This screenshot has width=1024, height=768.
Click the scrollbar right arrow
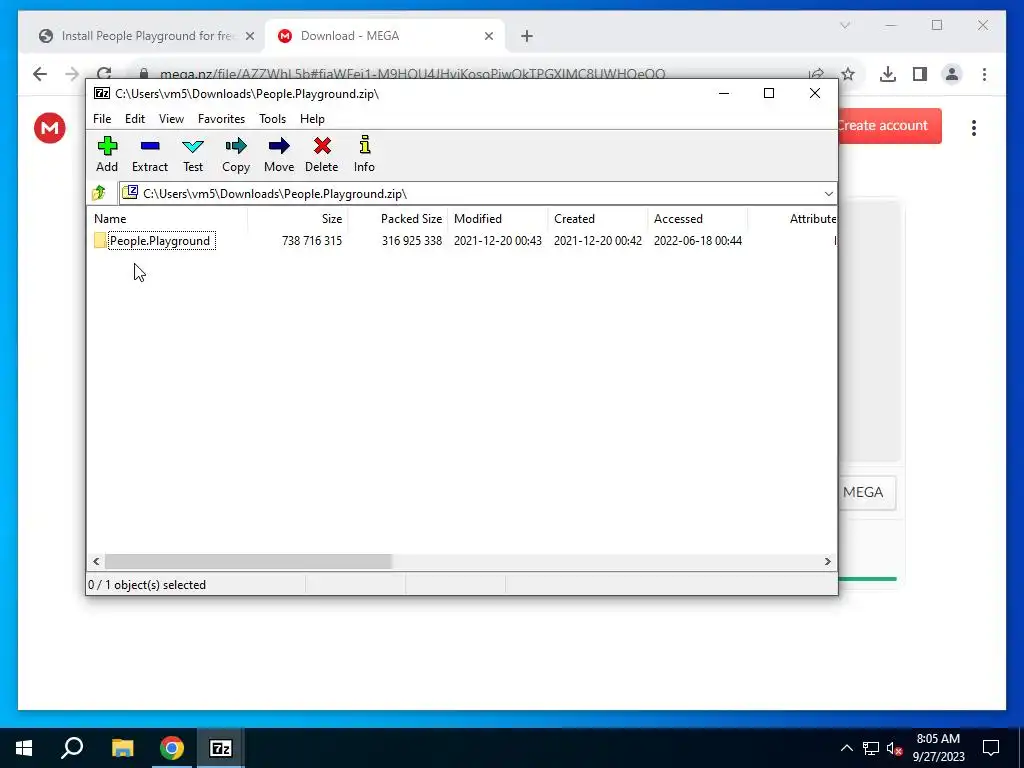tap(827, 562)
